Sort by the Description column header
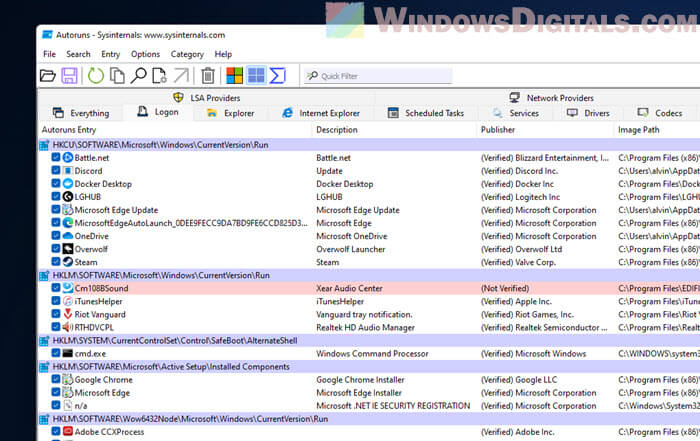Viewport: 700px width, 441px height. coord(395,130)
